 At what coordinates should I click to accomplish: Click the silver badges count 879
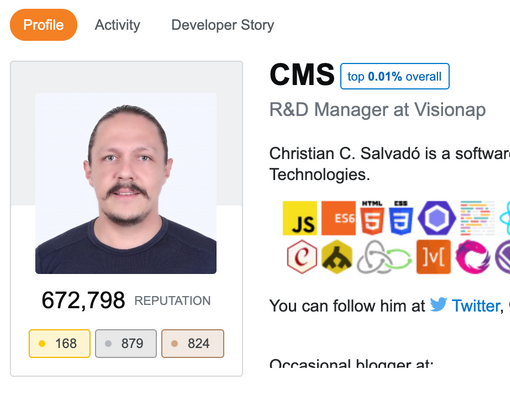point(126,343)
